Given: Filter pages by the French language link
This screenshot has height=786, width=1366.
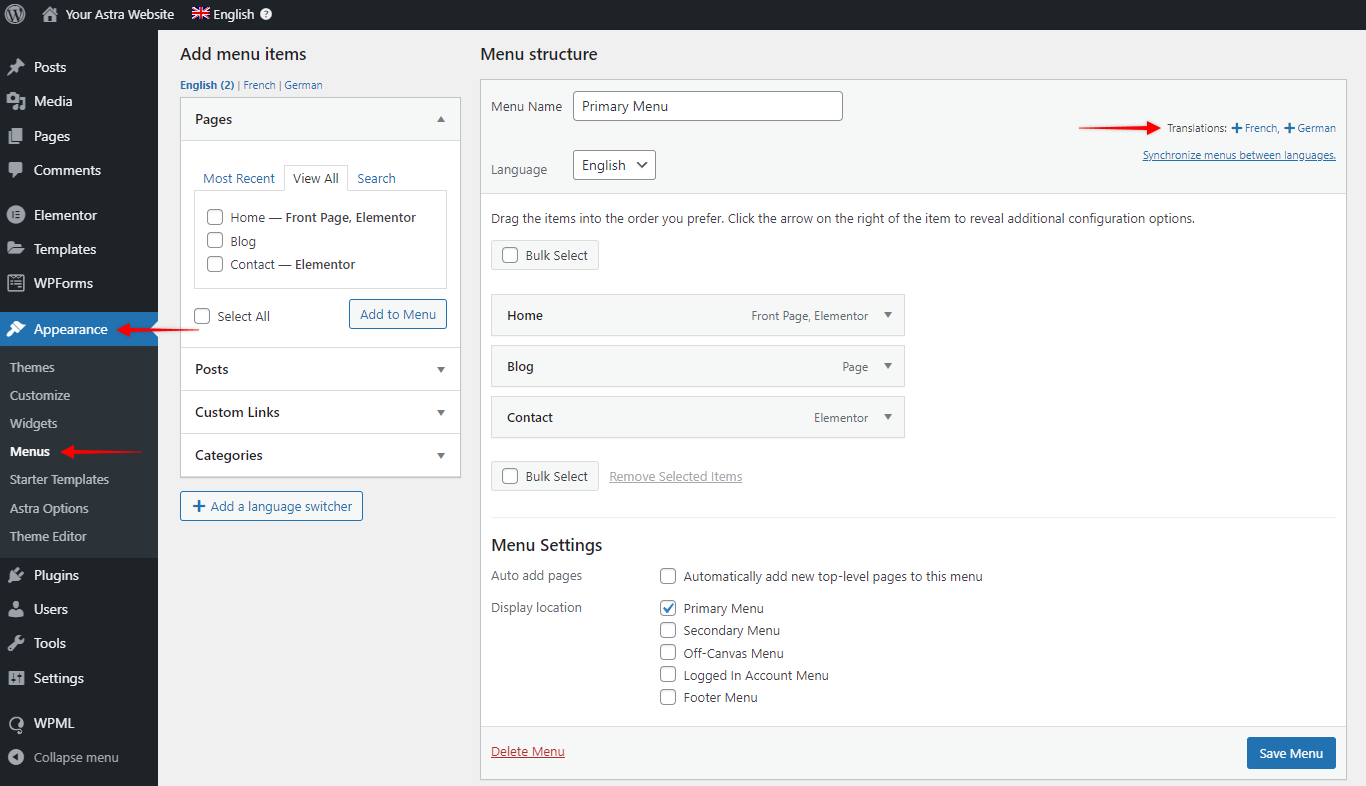Looking at the screenshot, I should pos(259,85).
